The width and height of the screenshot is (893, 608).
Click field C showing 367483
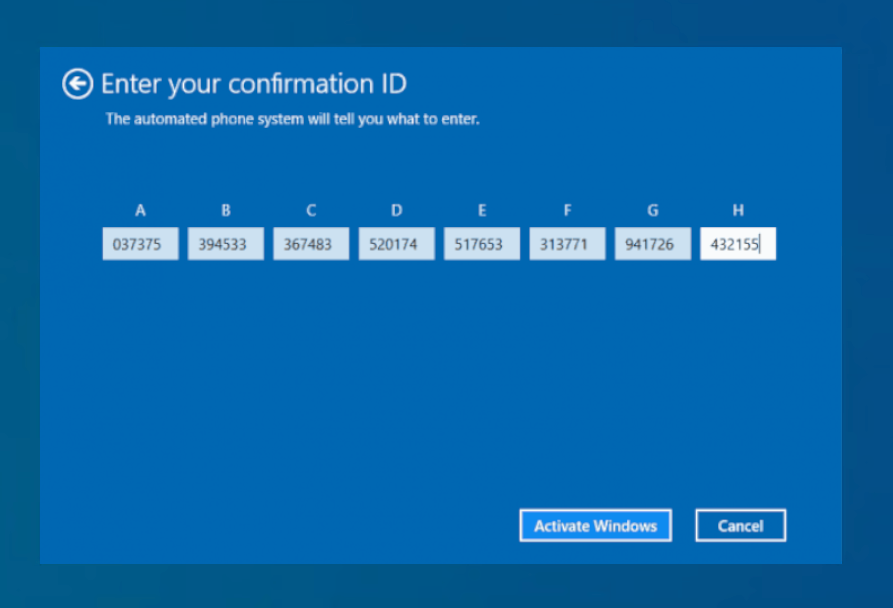tap(311, 244)
